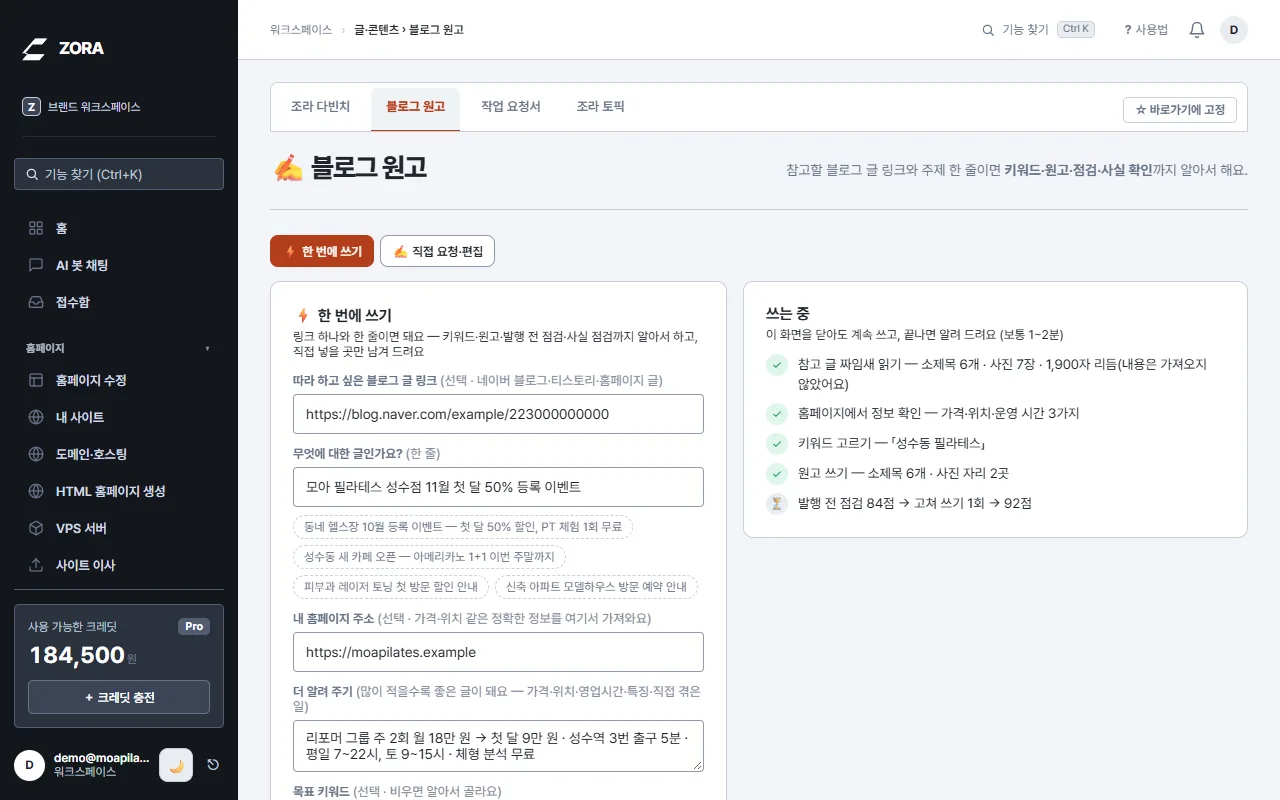The height and width of the screenshot is (800, 1280).
Task: Click the topic field with 모아 필라테스 text
Action: tap(498, 487)
